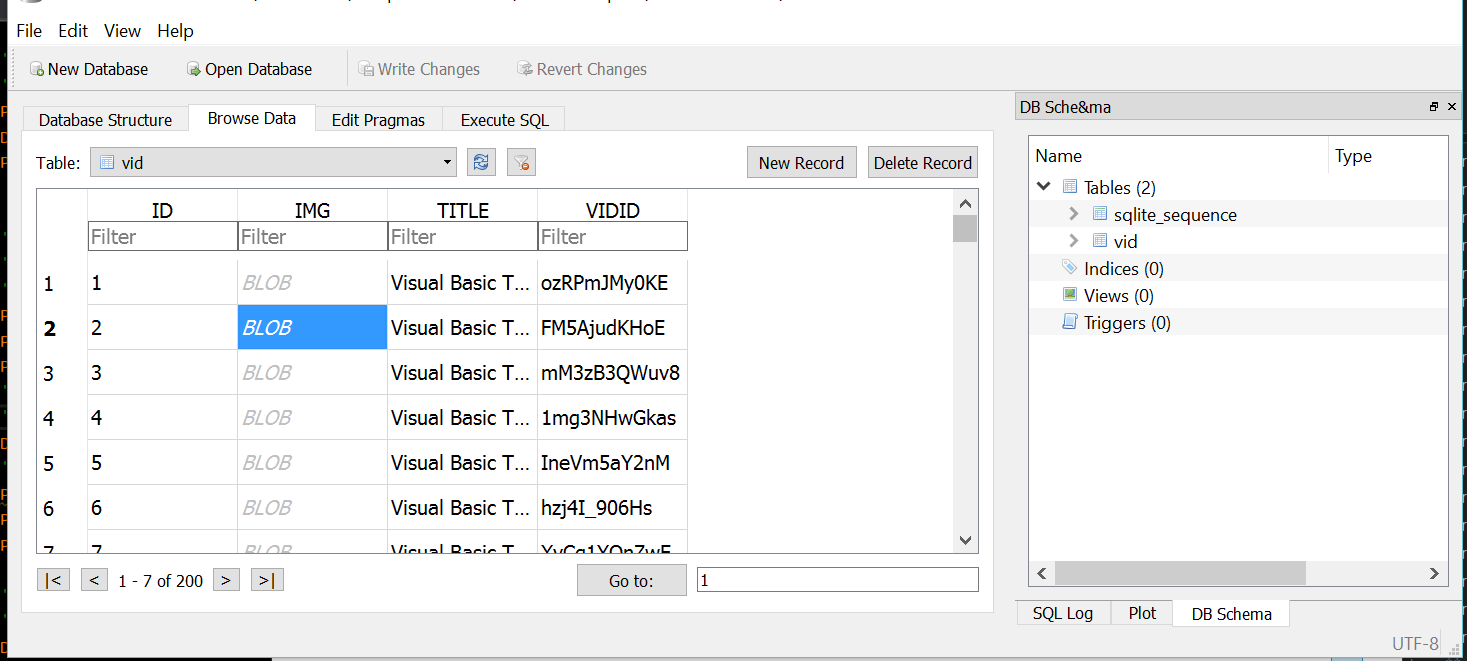Switch to the Execute SQL tab
Viewport: 1467px width, 661px height.
pyautogui.click(x=504, y=120)
